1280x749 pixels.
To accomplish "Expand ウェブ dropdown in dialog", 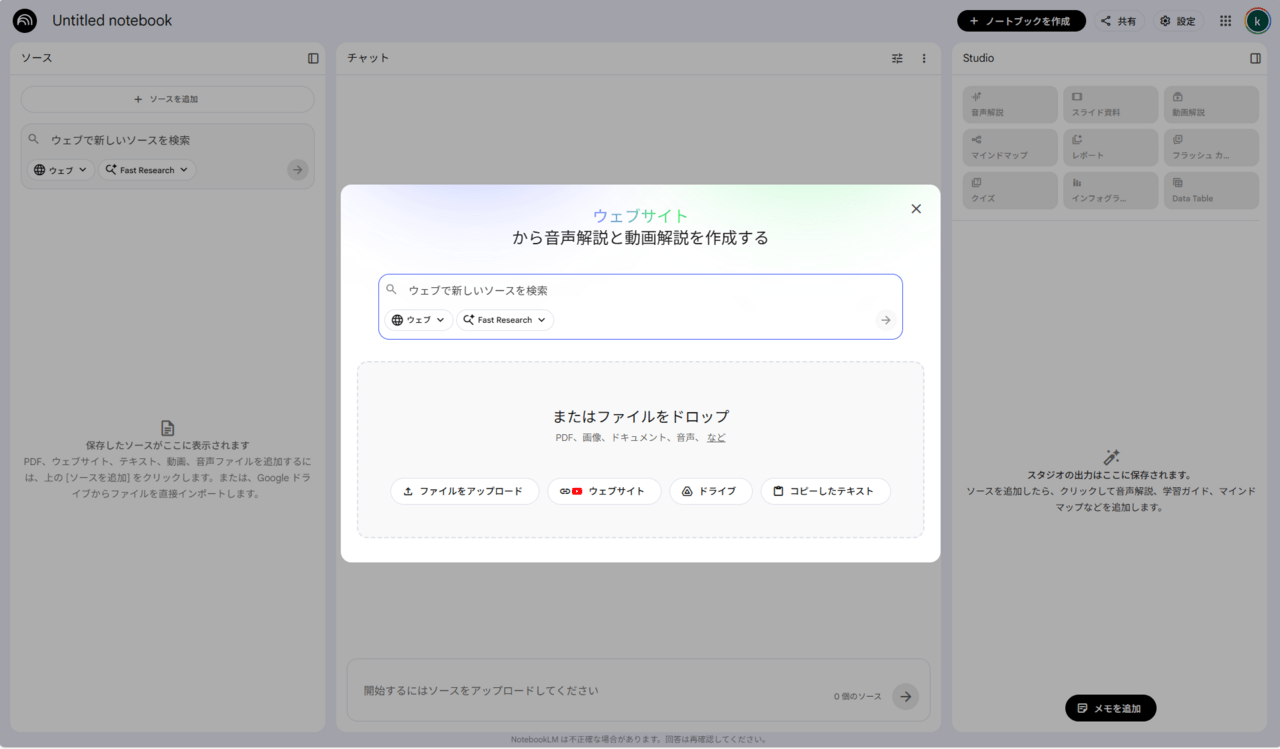I will coord(419,320).
